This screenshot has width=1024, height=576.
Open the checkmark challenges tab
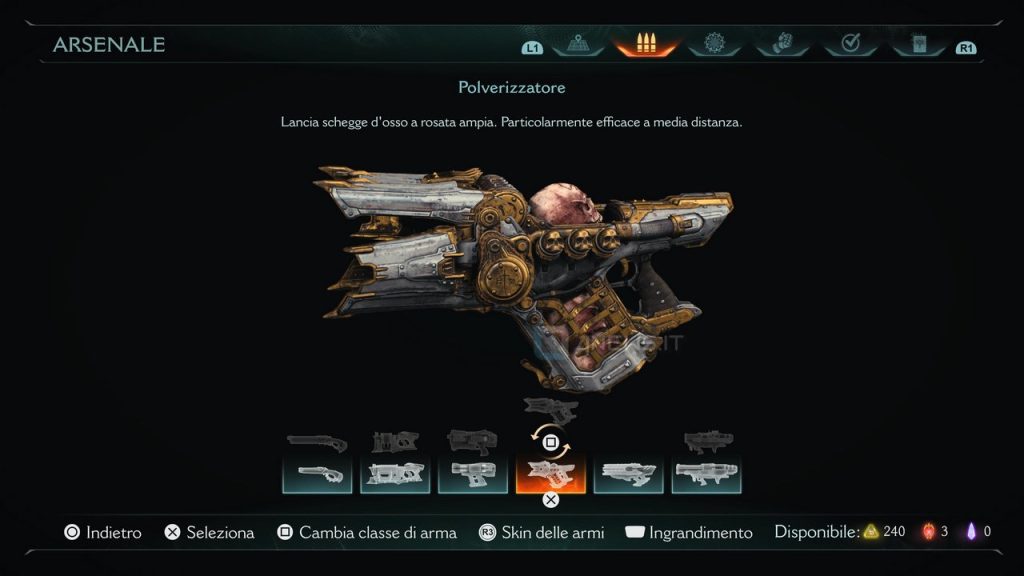[850, 44]
